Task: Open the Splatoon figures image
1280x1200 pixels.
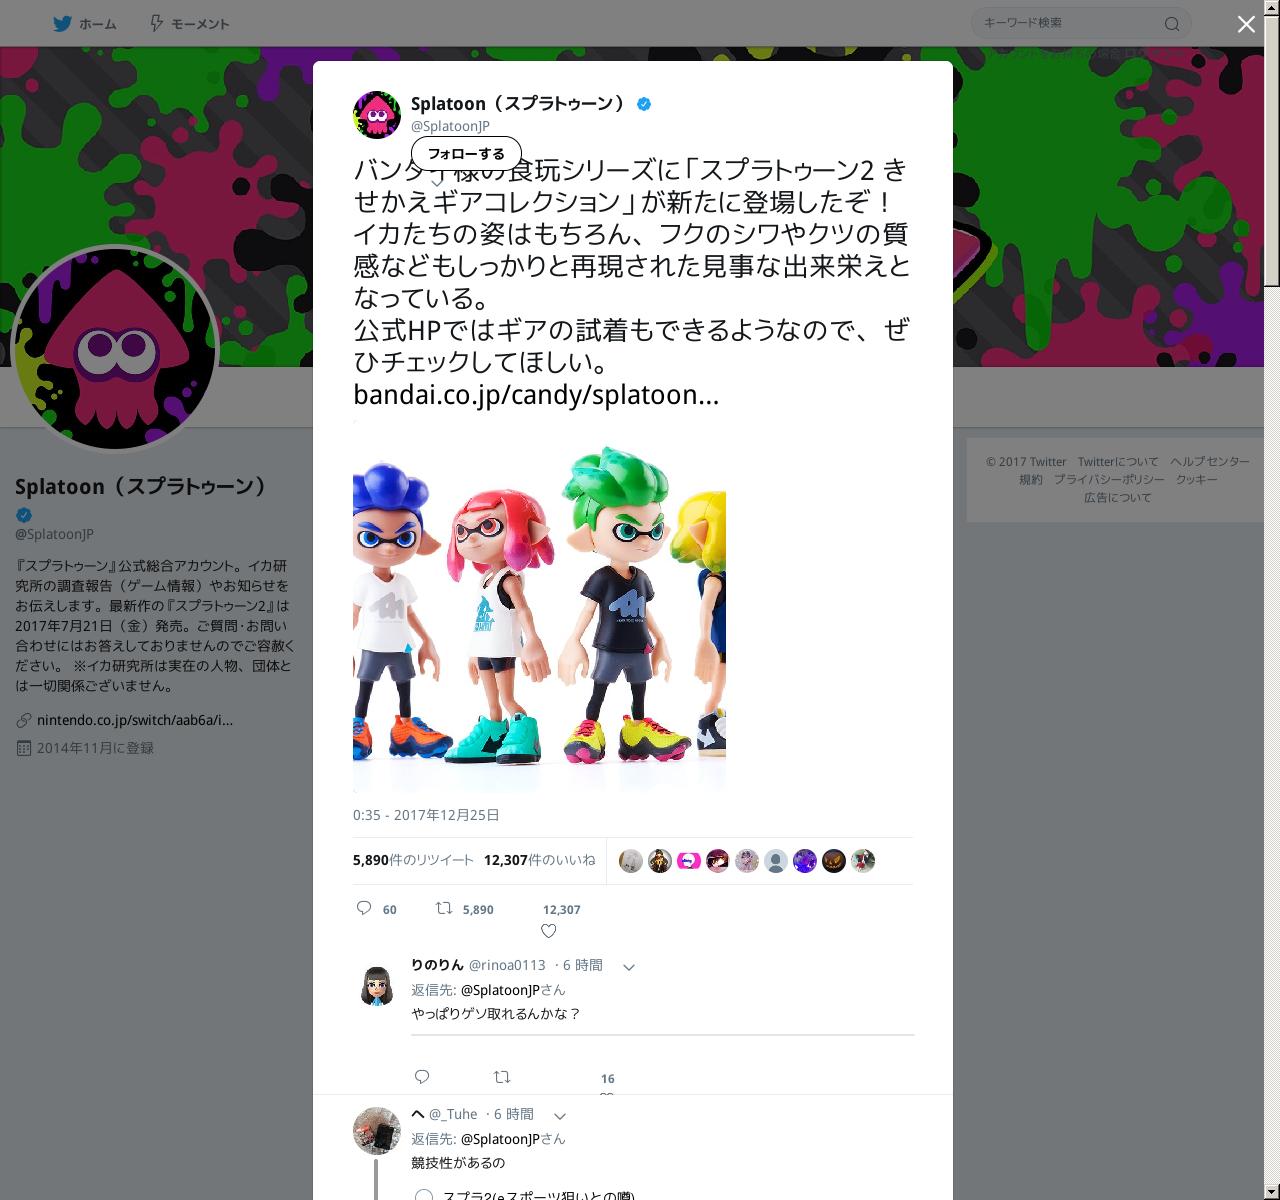Action: (539, 607)
